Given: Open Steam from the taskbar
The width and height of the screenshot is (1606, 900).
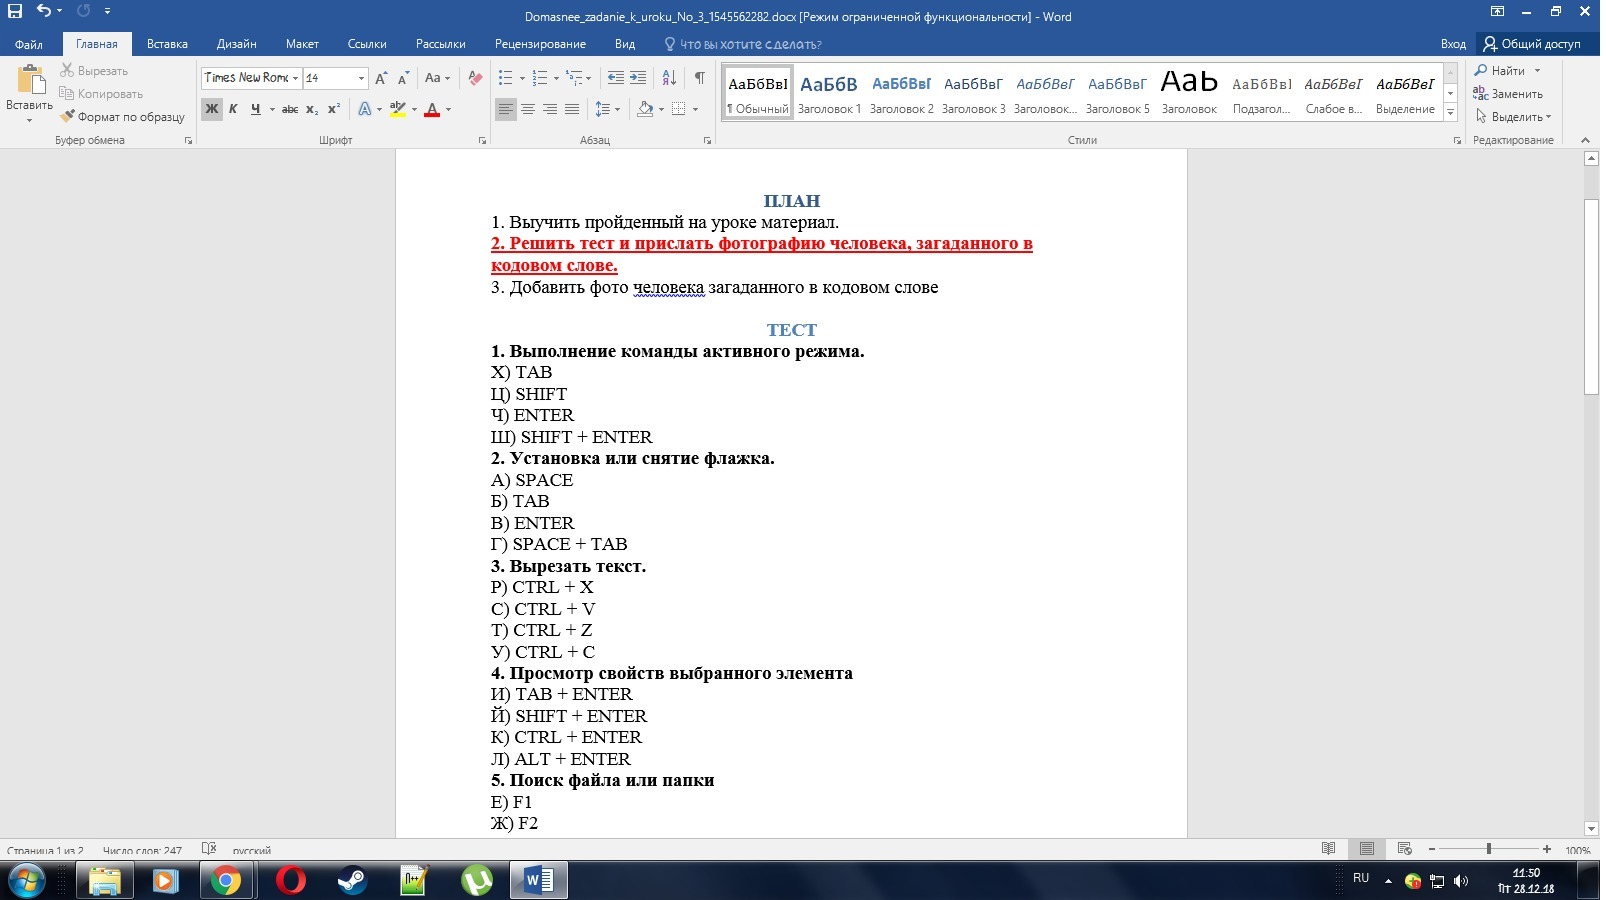Looking at the screenshot, I should (x=351, y=880).
